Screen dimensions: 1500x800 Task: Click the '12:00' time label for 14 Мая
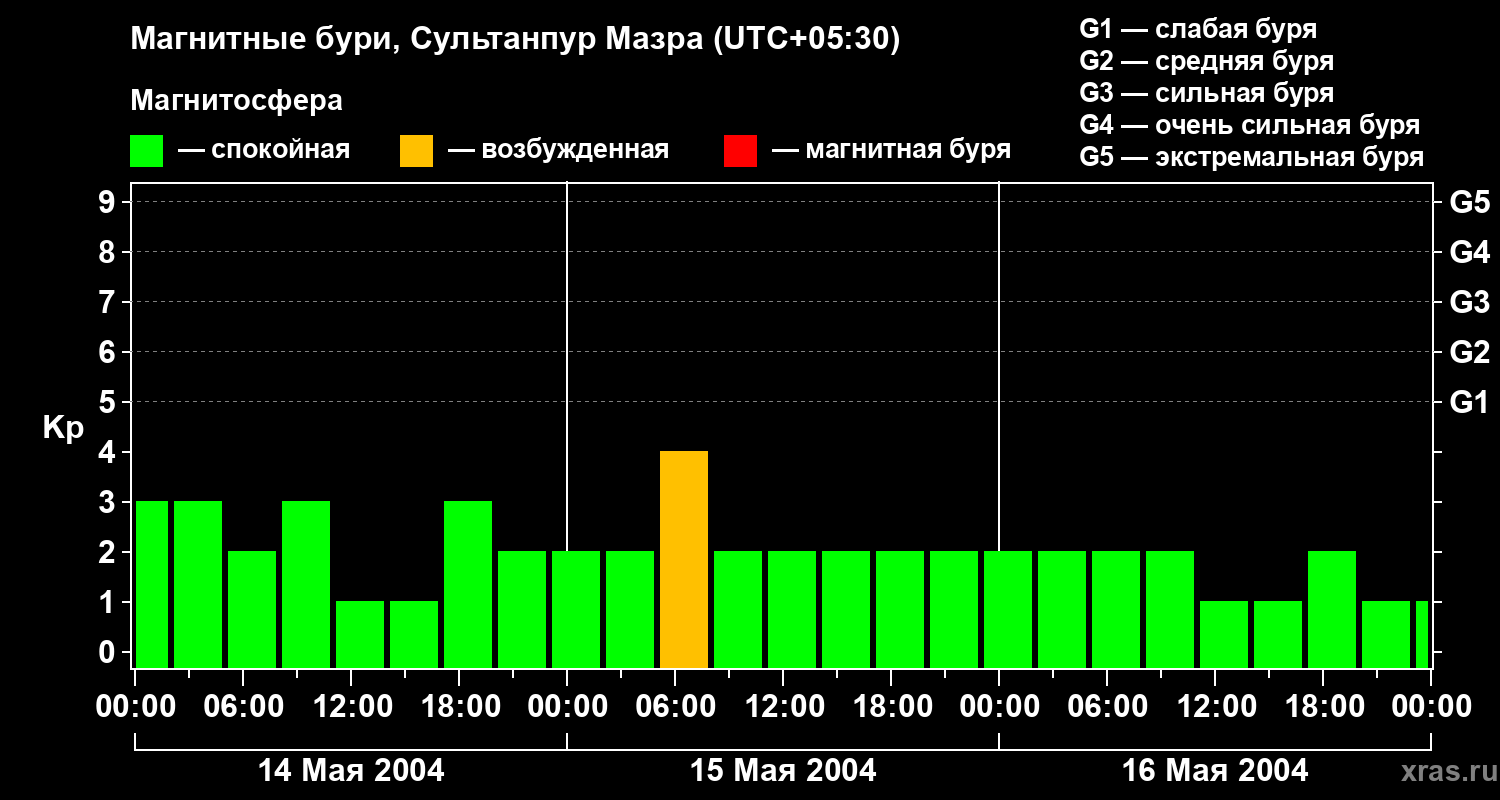(x=352, y=706)
